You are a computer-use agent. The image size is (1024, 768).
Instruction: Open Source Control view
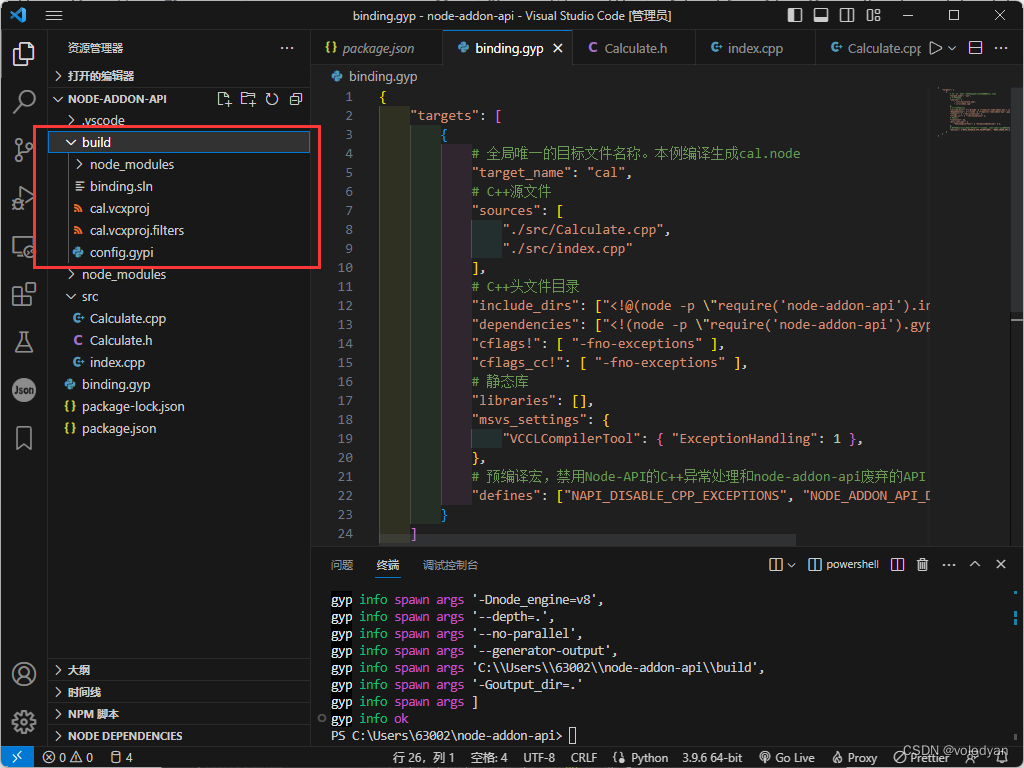pyautogui.click(x=24, y=150)
